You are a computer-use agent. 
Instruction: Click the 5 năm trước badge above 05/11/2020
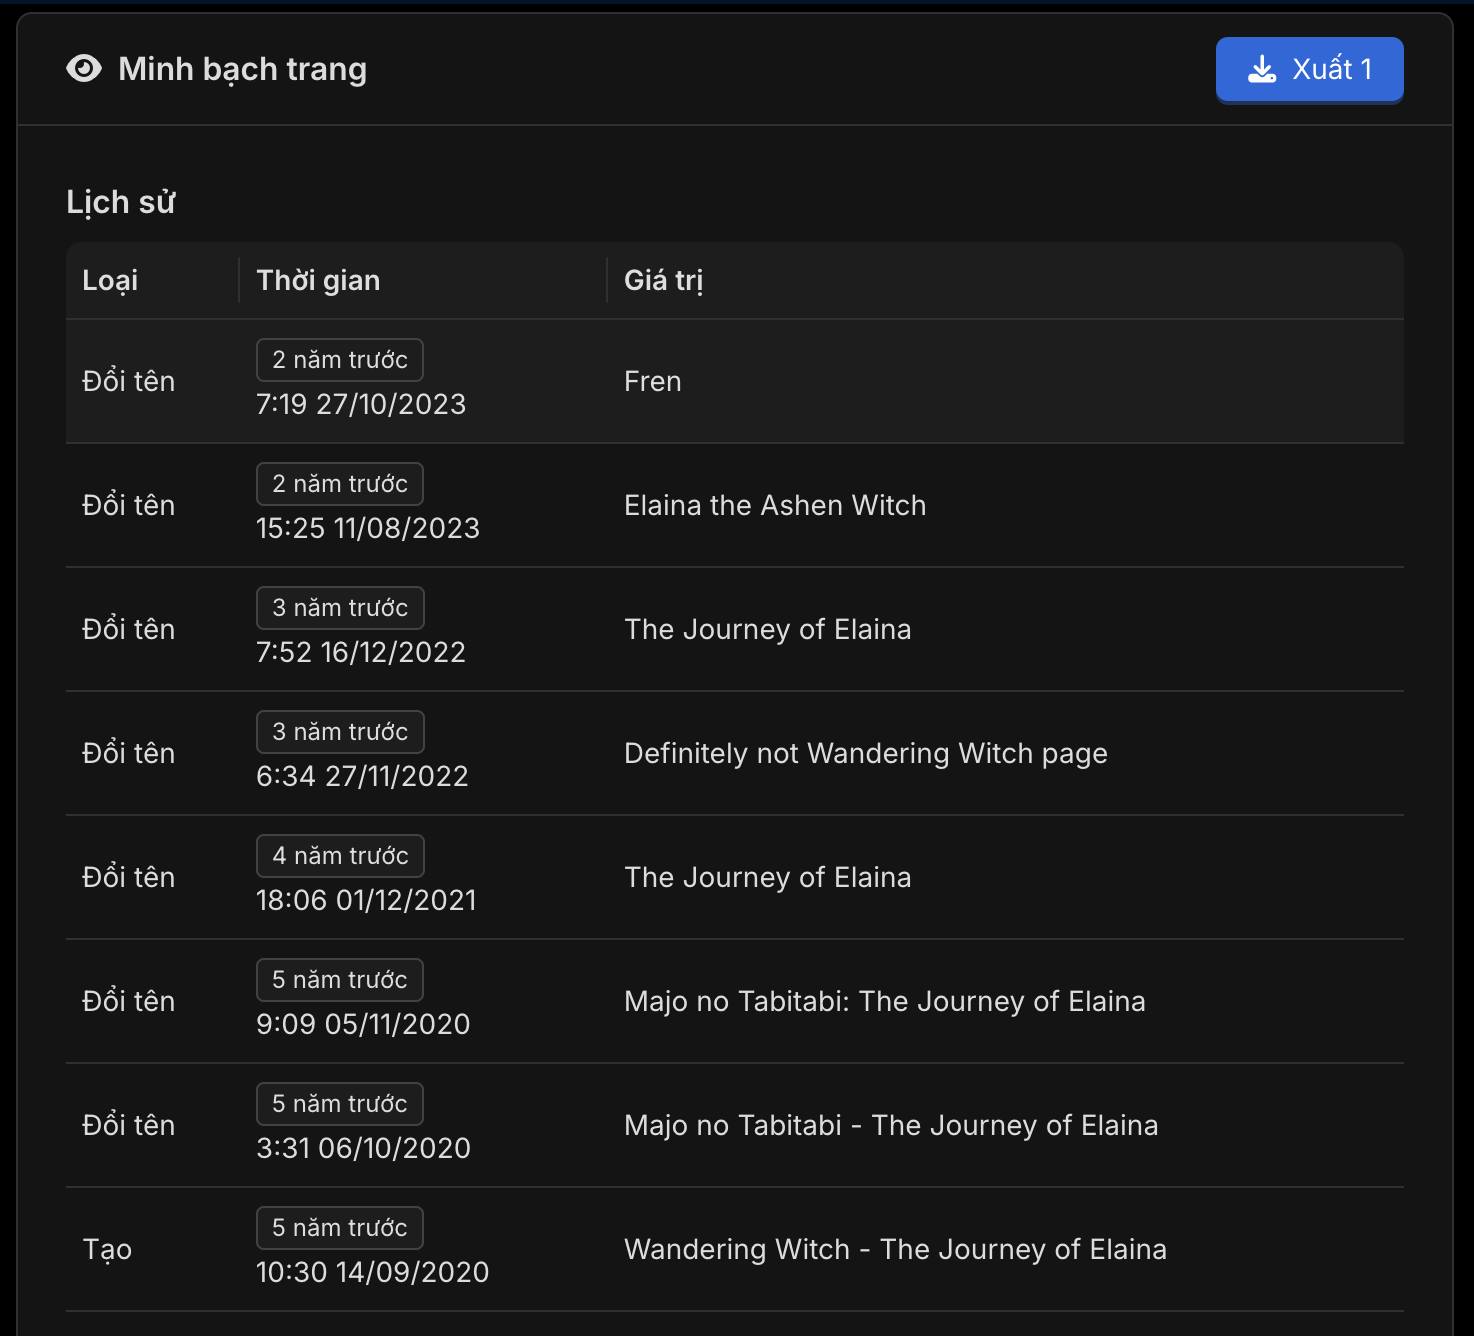tap(340, 980)
